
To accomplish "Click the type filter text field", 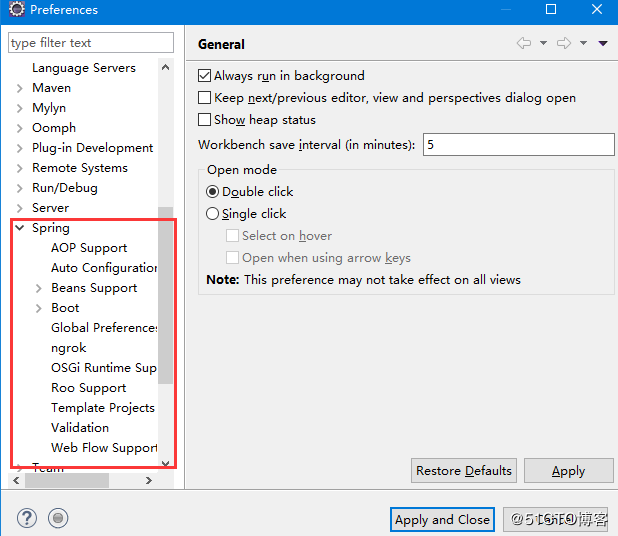I will coord(91,43).
